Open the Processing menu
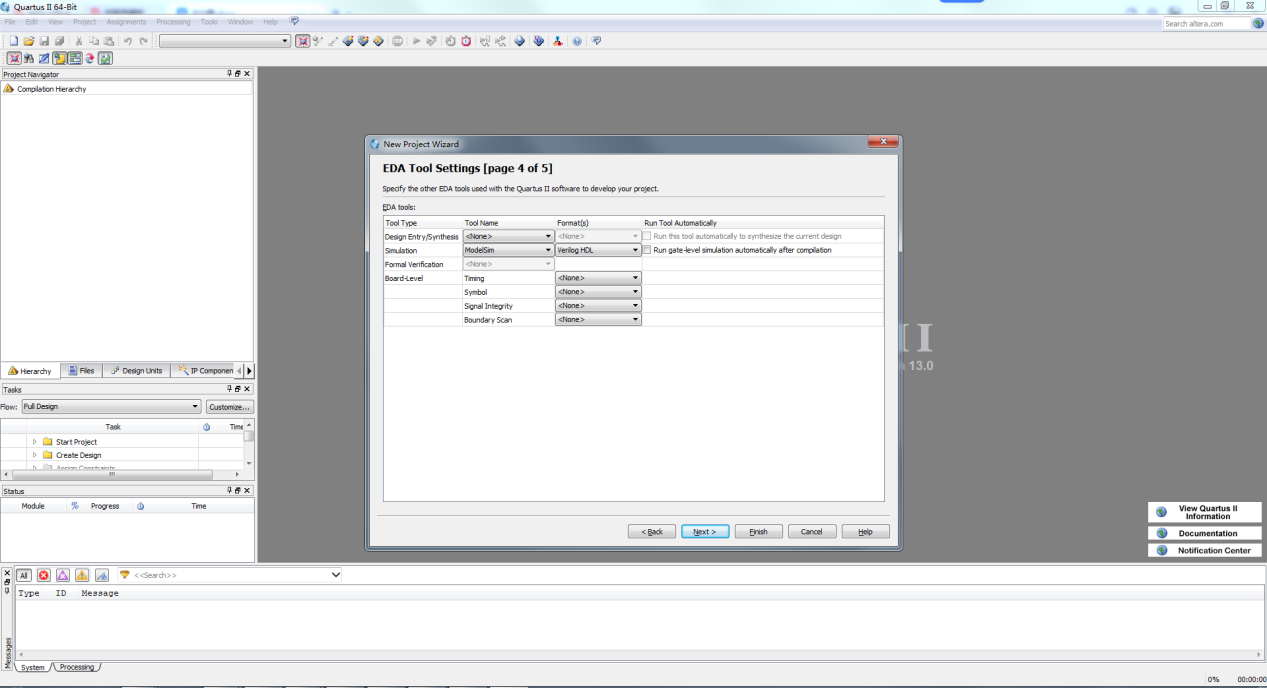Image resolution: width=1267 pixels, height=688 pixels. tap(173, 21)
